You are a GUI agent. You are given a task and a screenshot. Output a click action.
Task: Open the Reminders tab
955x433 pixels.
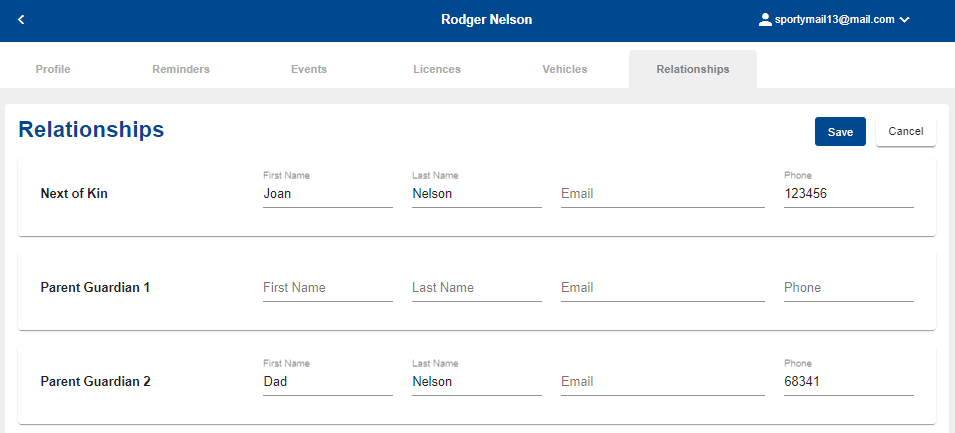pos(181,69)
